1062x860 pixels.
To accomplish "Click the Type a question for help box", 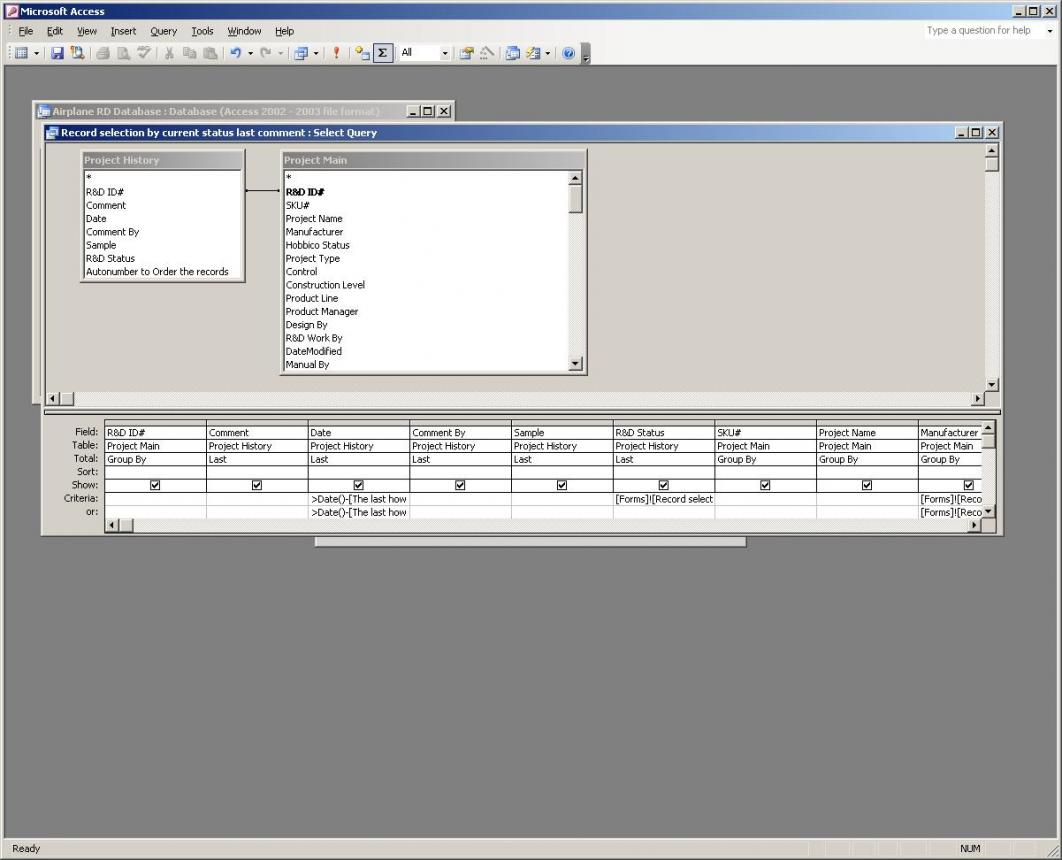I will click(983, 30).
